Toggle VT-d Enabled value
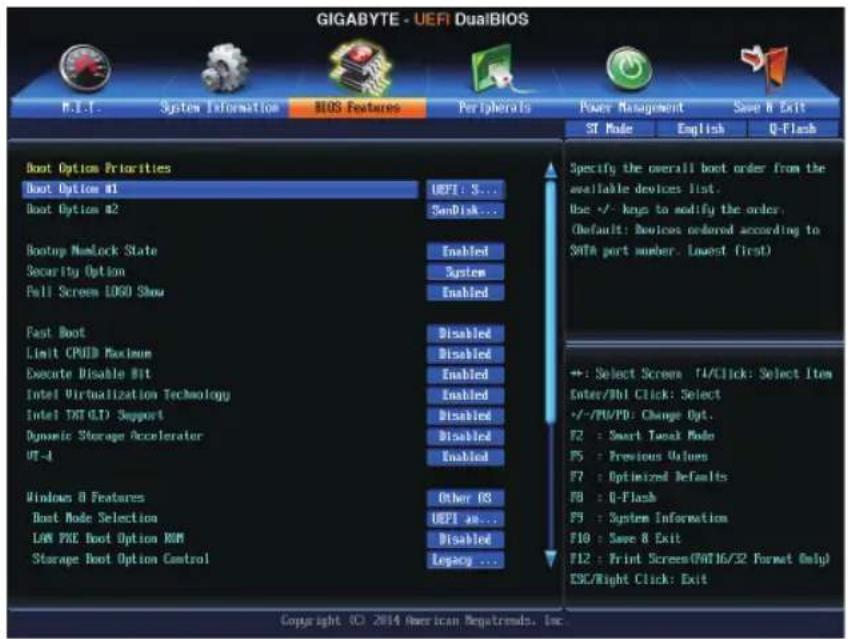The width and height of the screenshot is (848, 639). click(x=466, y=457)
